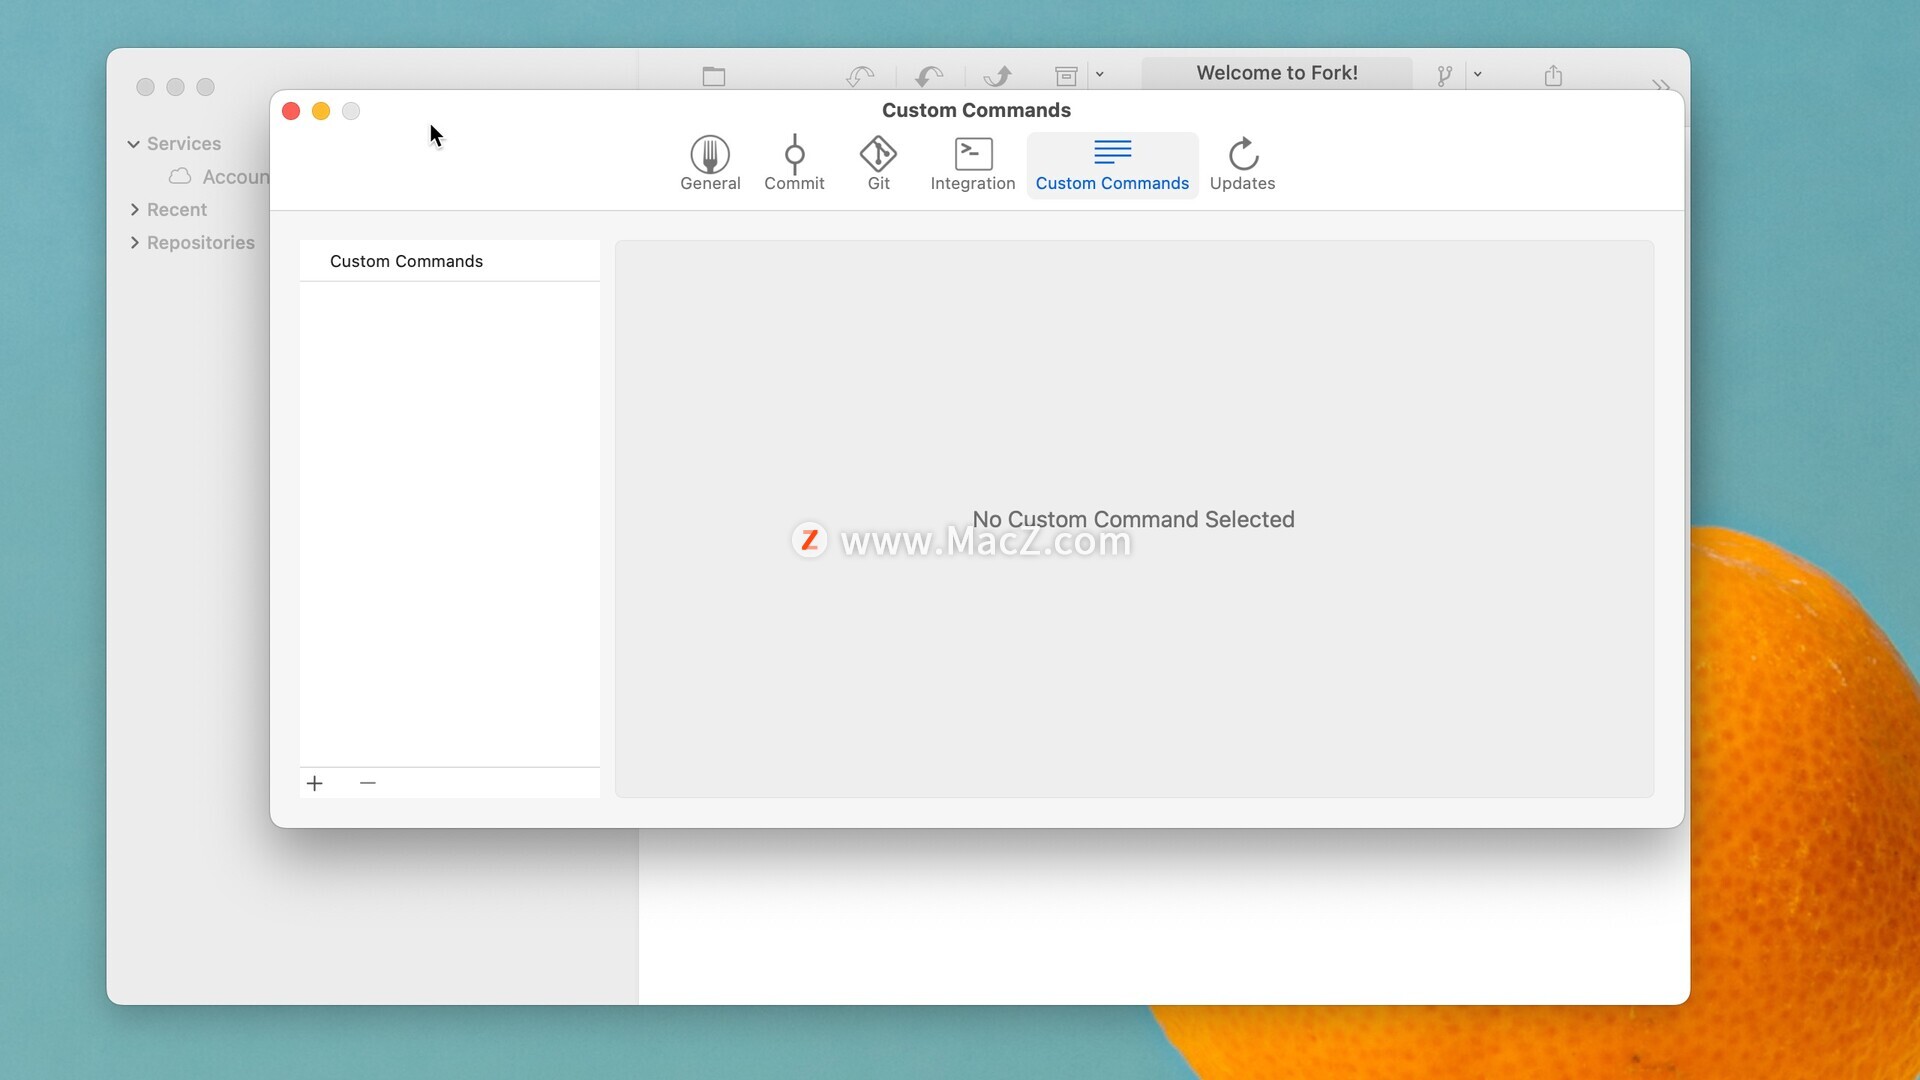Click the Pull icon in Fork toolbar
Image resolution: width=1920 pixels, height=1080 pixels.
tap(929, 76)
